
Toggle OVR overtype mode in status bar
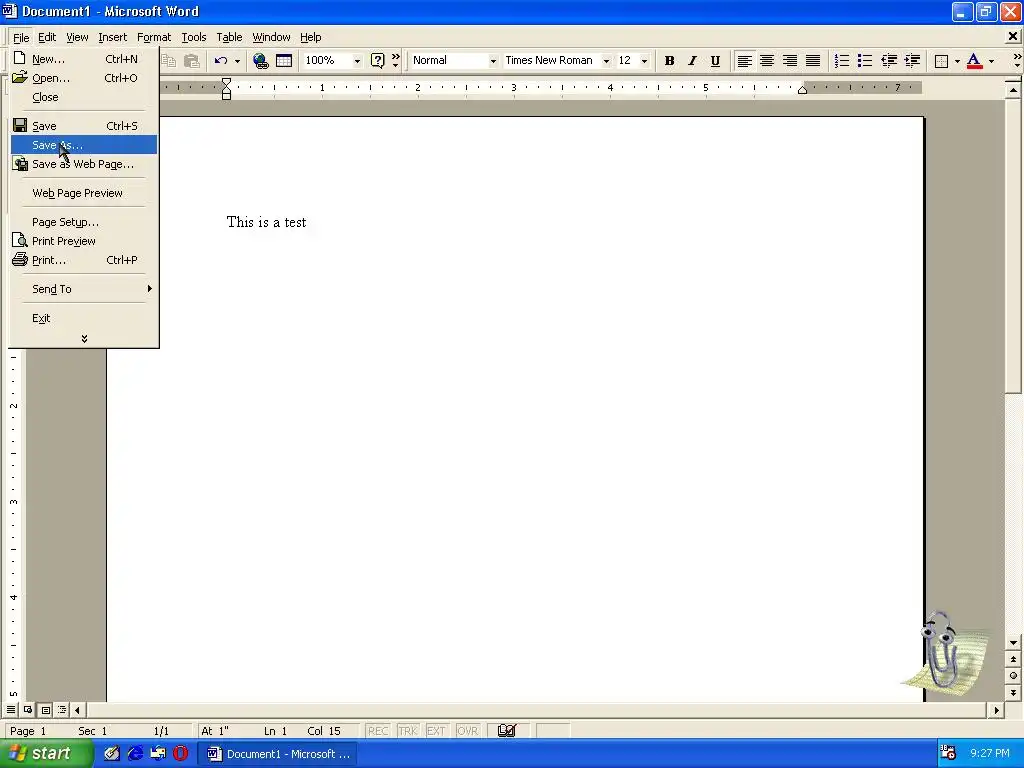pos(468,731)
